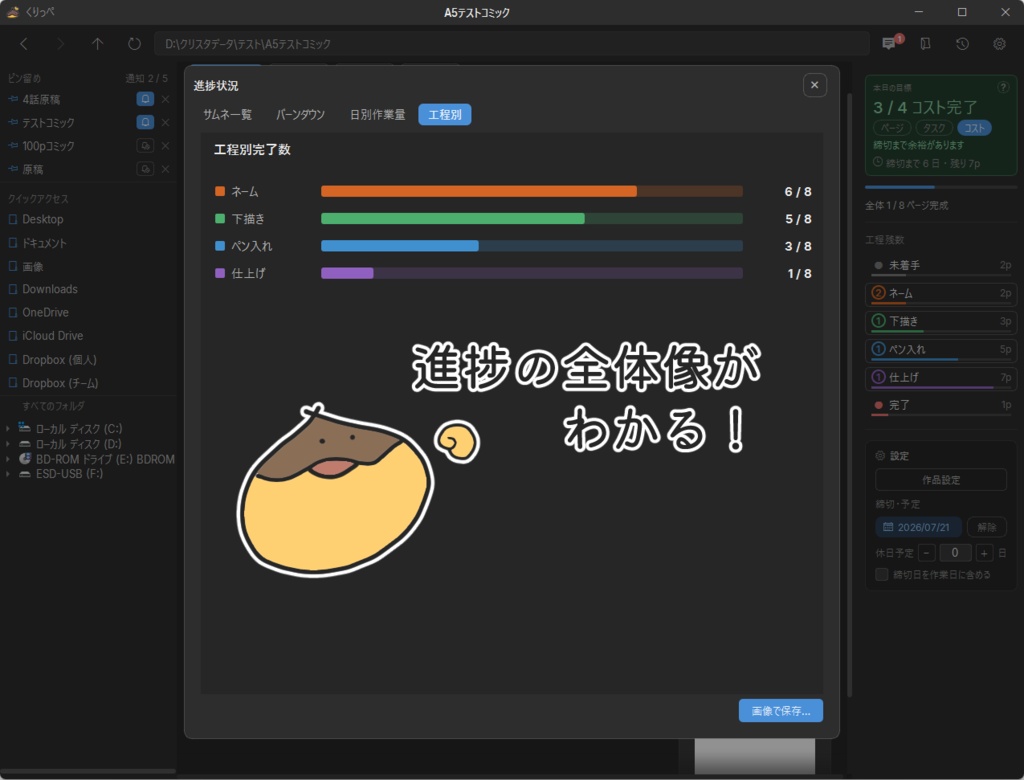Open the notifications icon with red badge
The image size is (1024, 780).
(x=889, y=43)
